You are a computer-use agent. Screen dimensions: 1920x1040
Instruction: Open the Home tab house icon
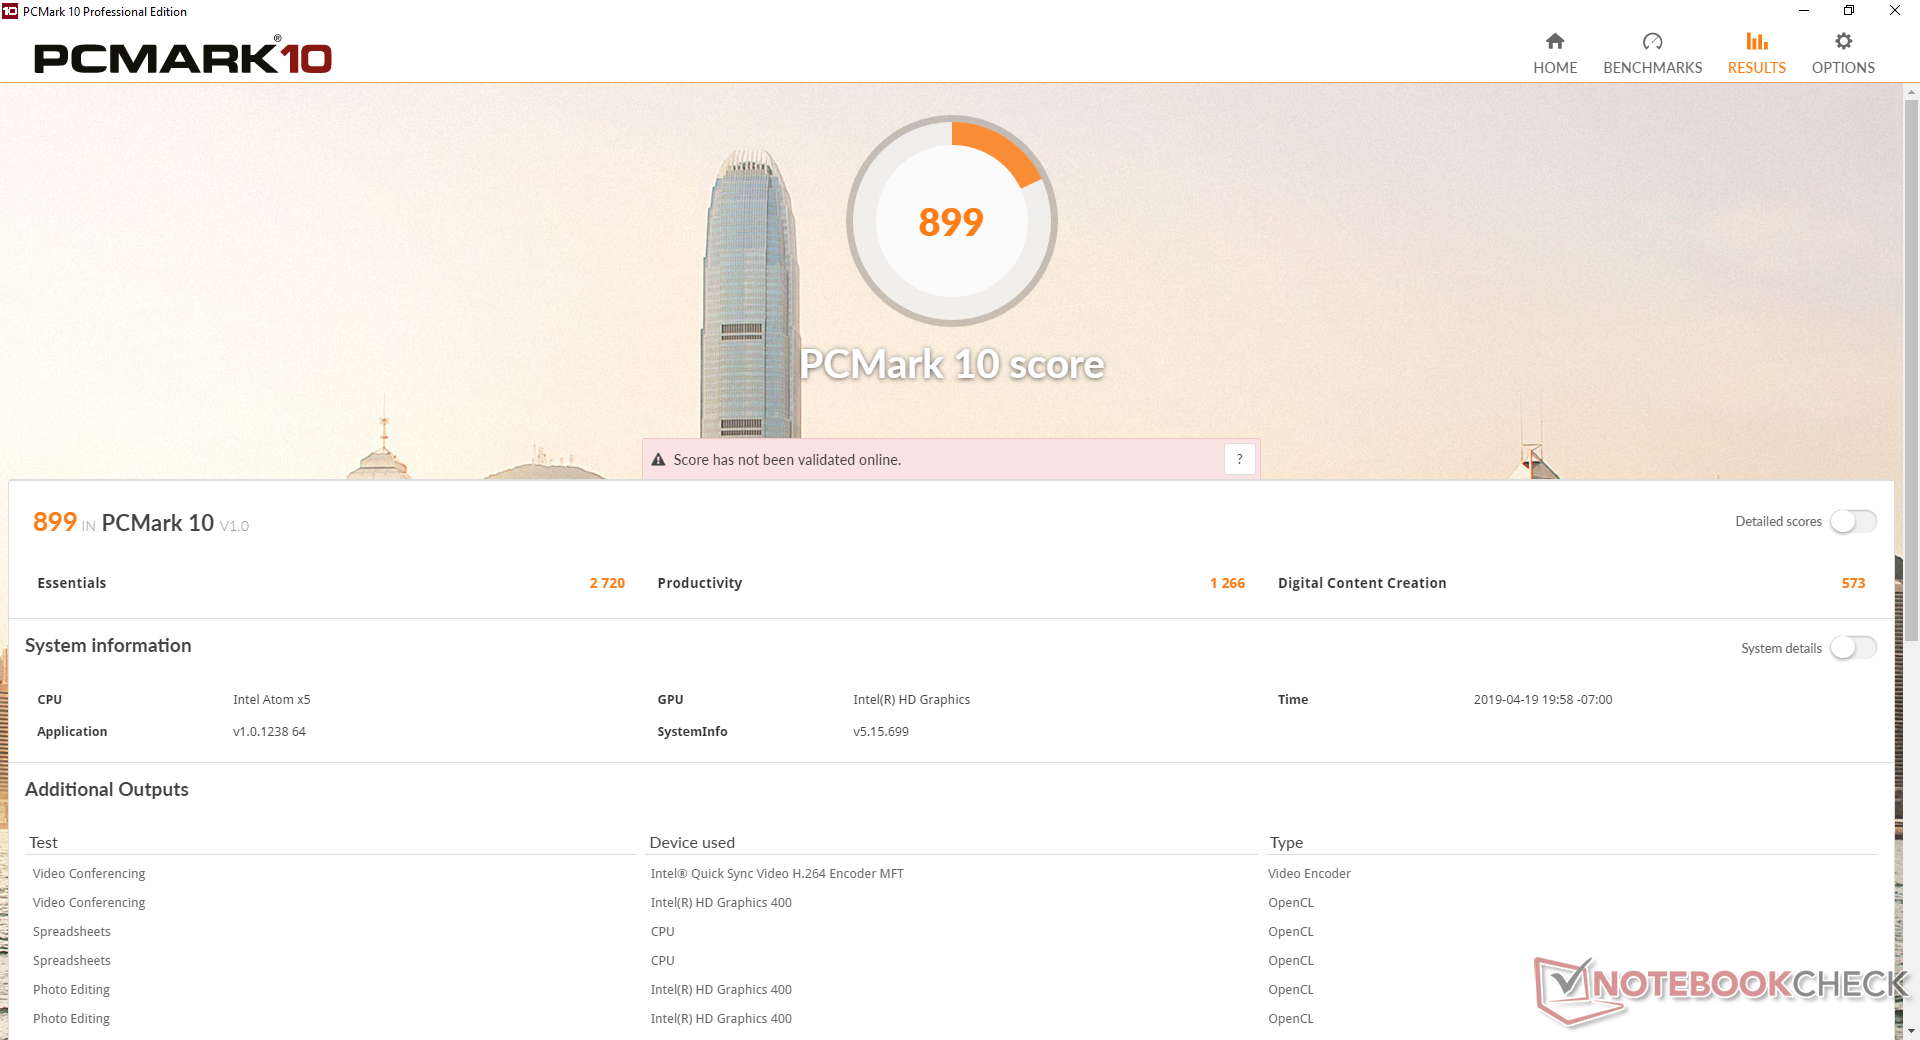click(1555, 41)
